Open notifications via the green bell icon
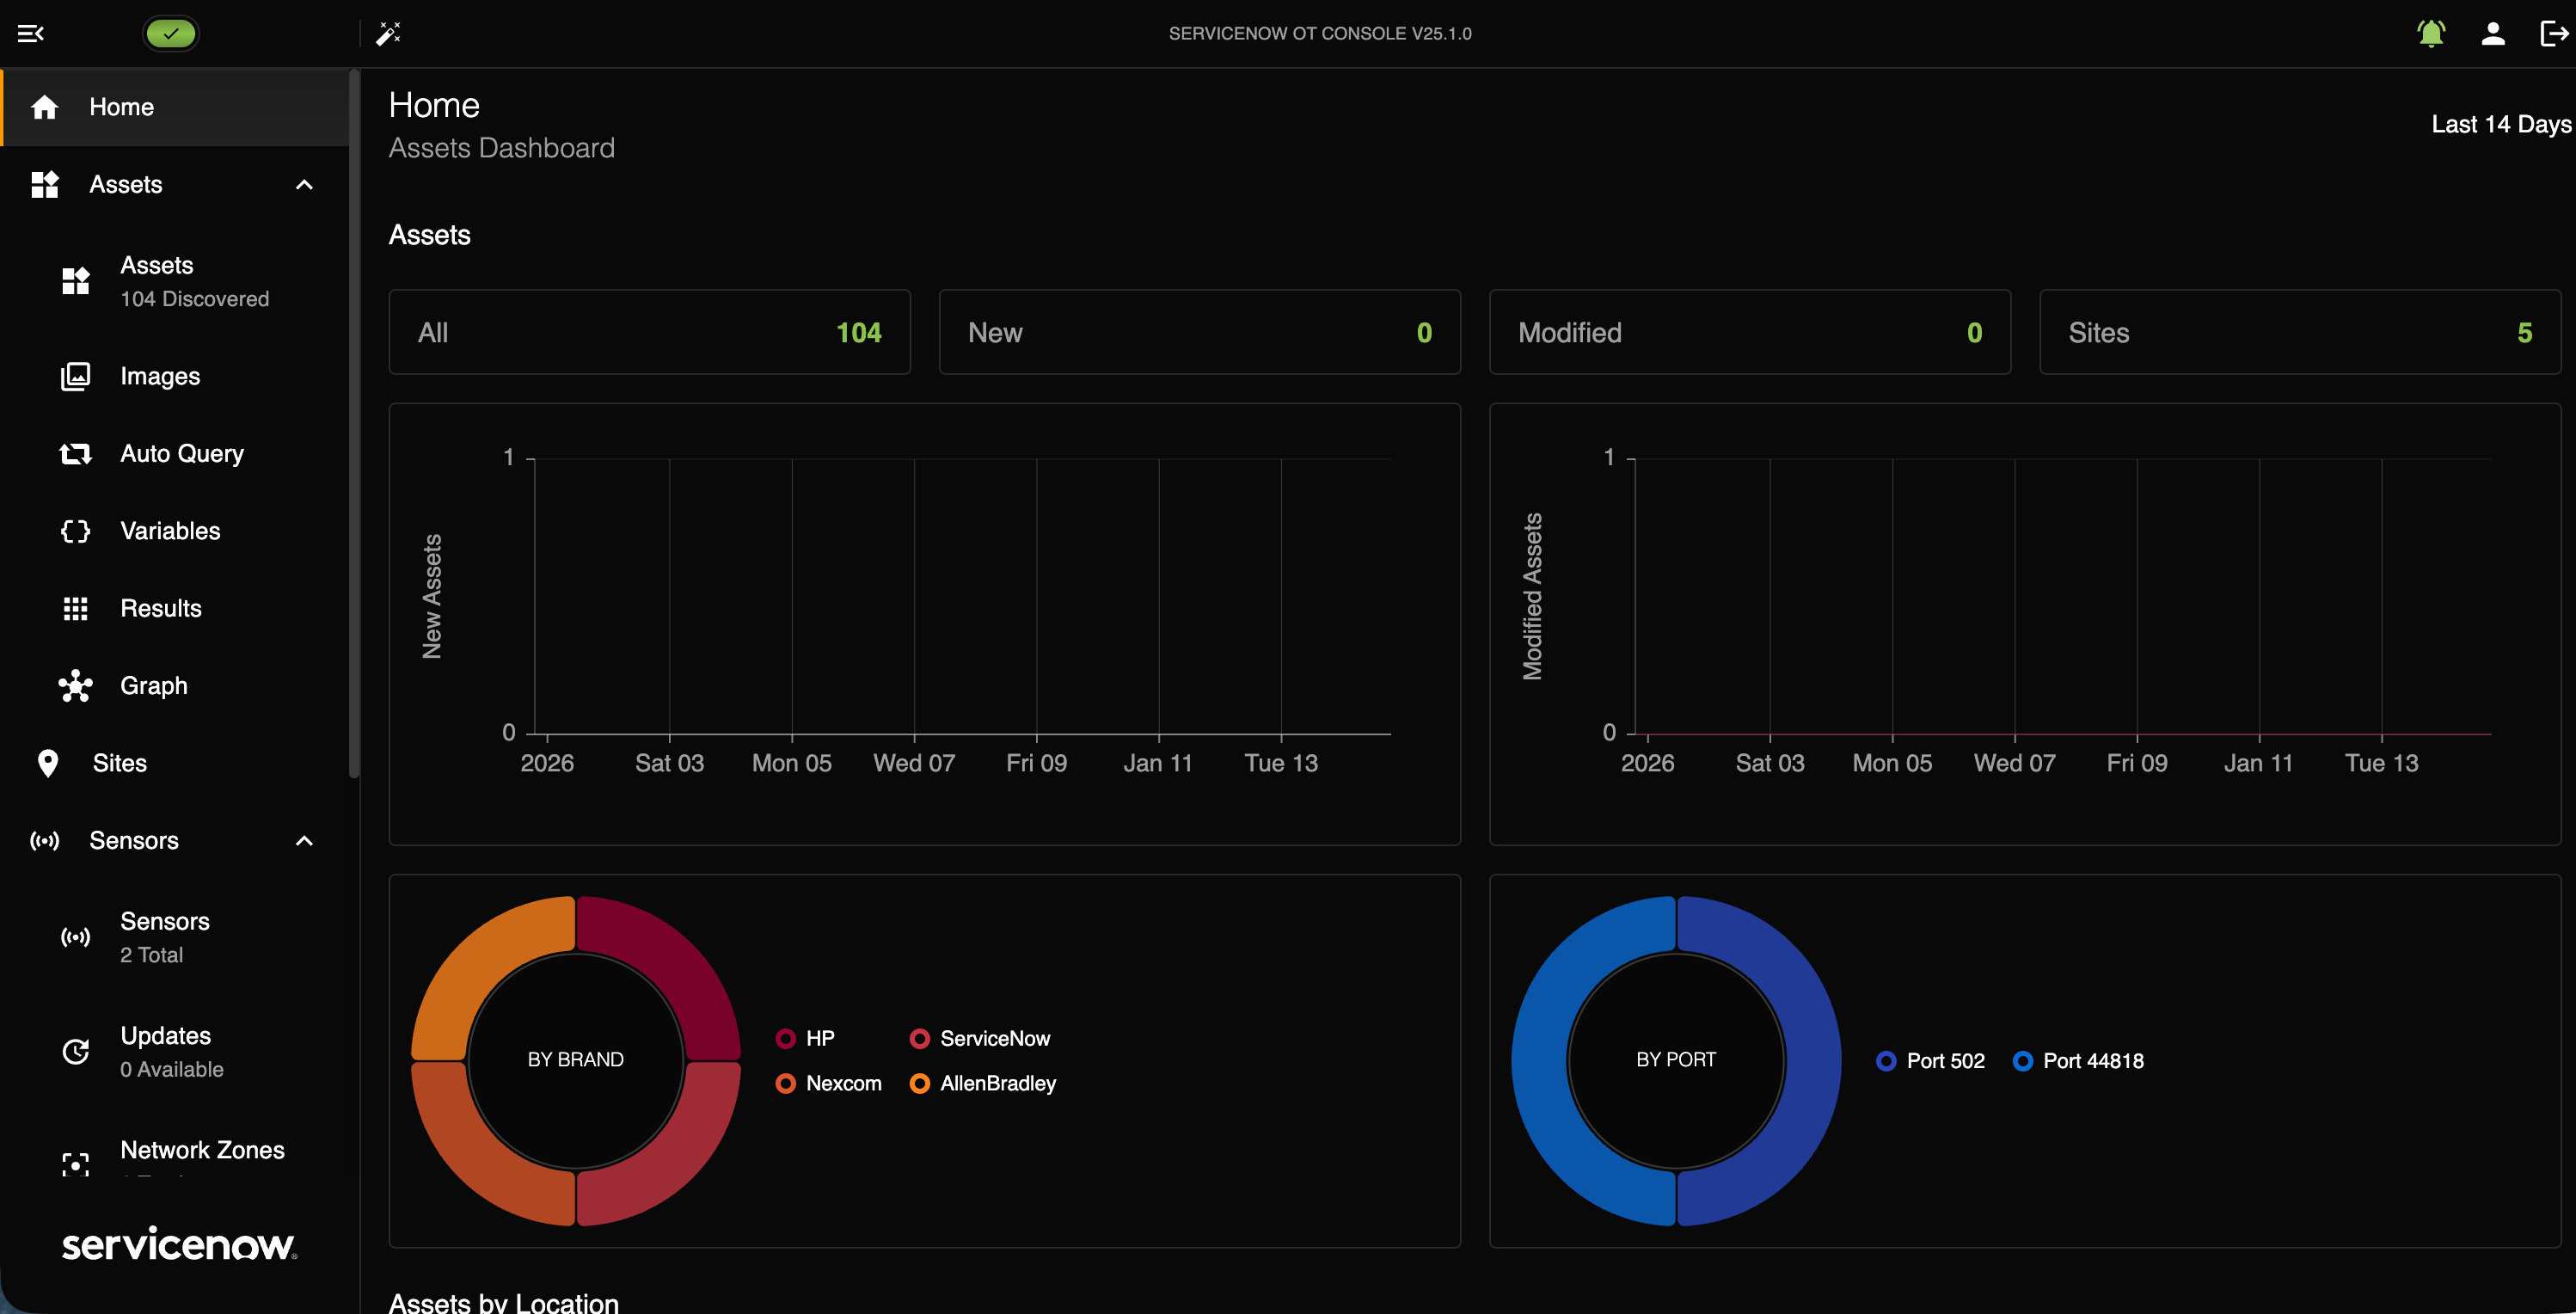Screen dimensions: 2576x1314 click(2431, 34)
